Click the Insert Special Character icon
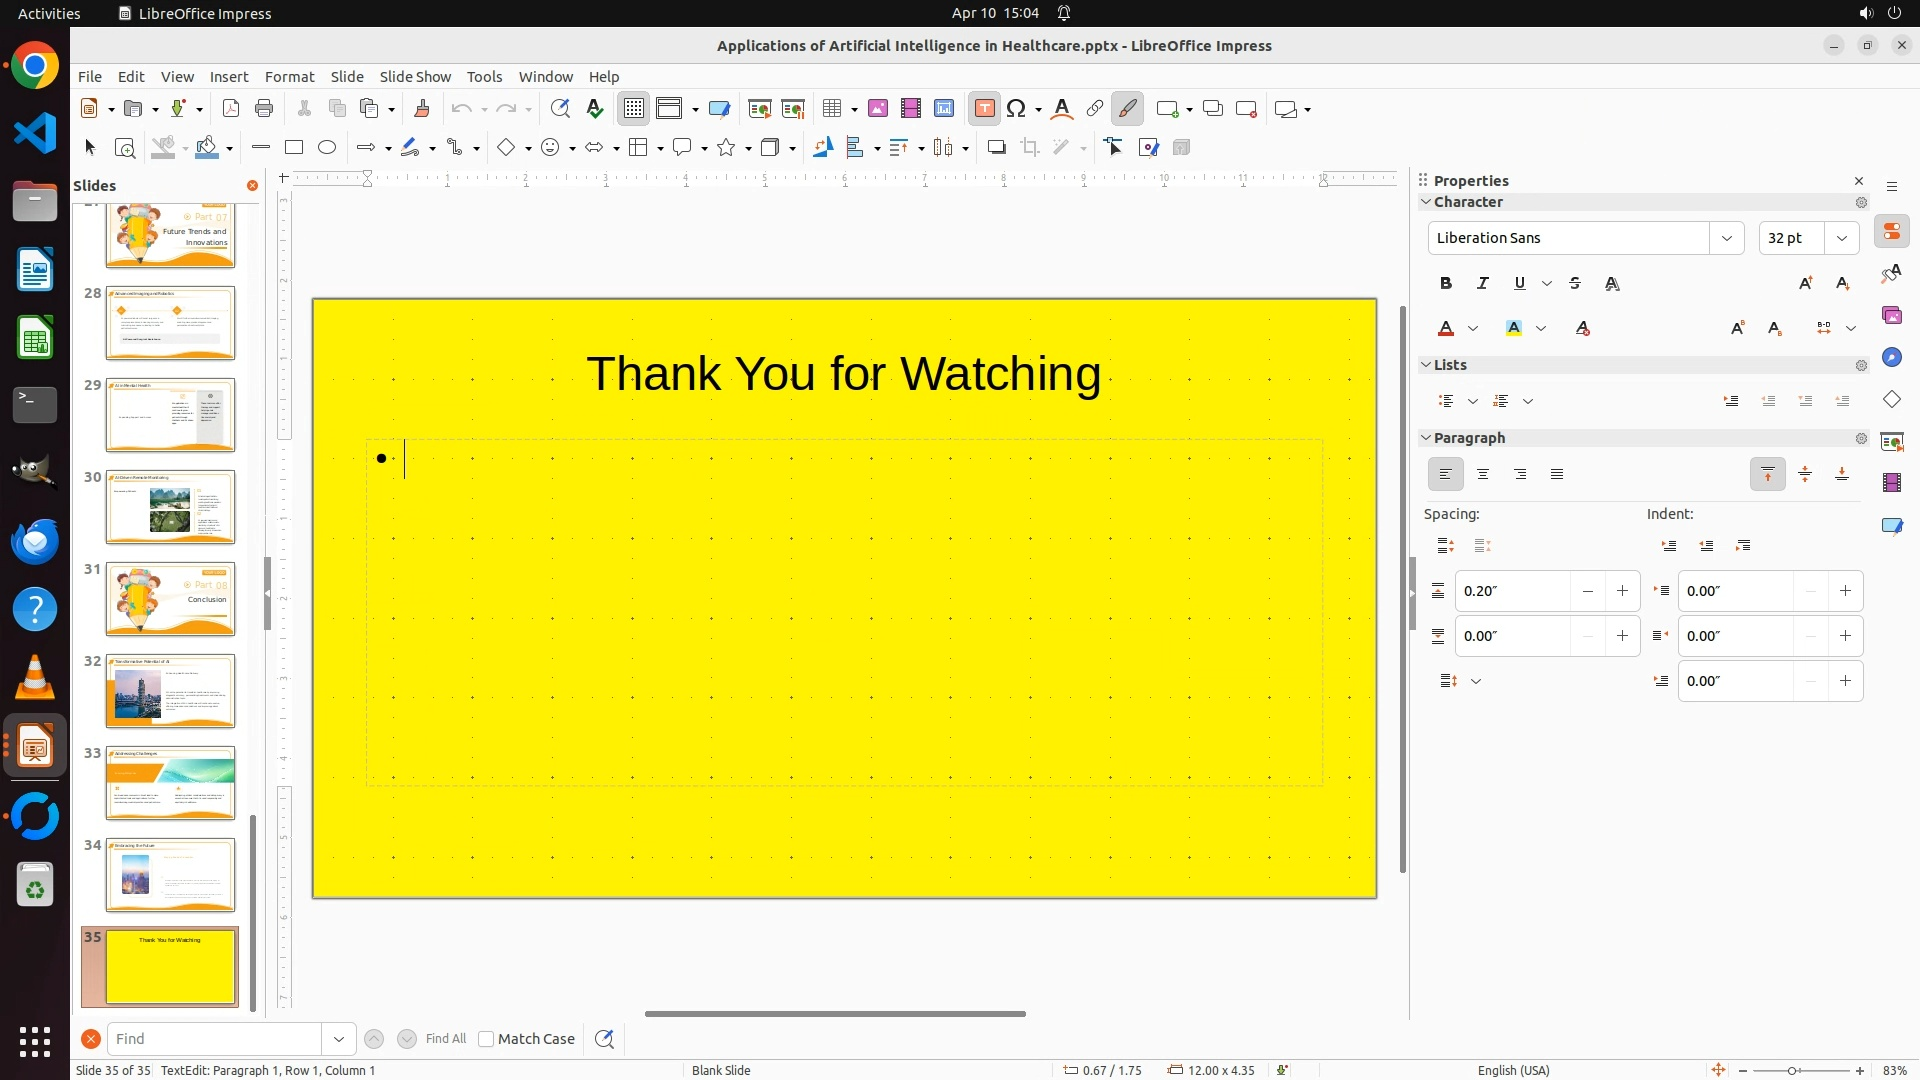The height and width of the screenshot is (1080, 1920). [x=1017, y=109]
